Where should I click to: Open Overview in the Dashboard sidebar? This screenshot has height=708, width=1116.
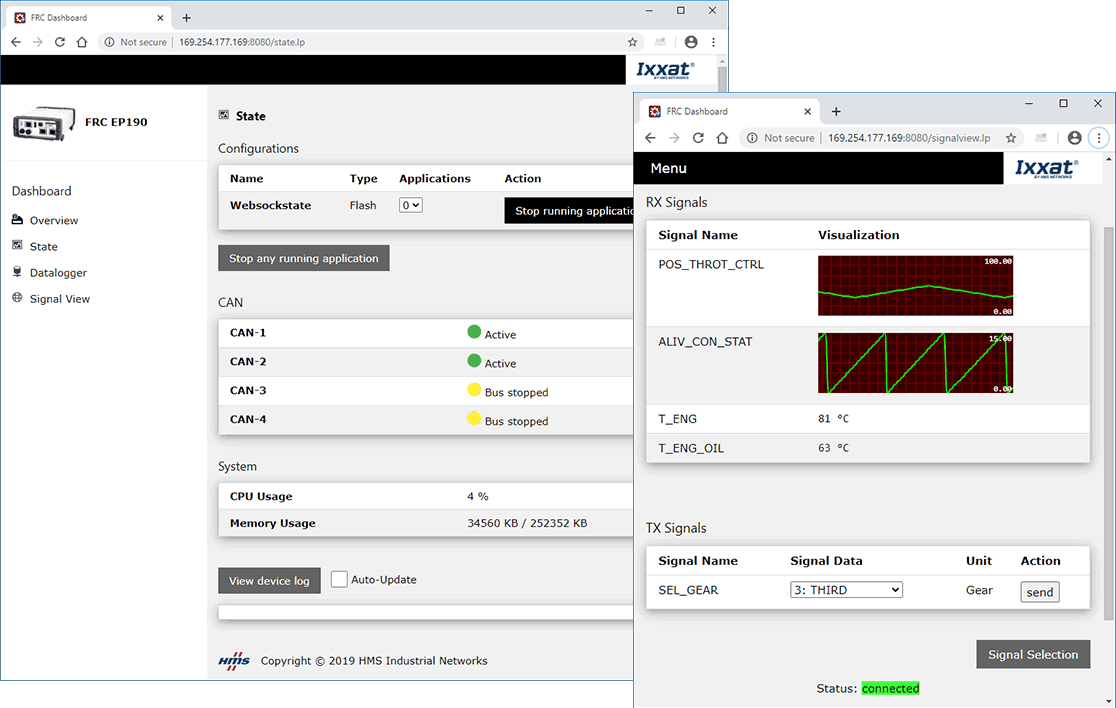[54, 221]
